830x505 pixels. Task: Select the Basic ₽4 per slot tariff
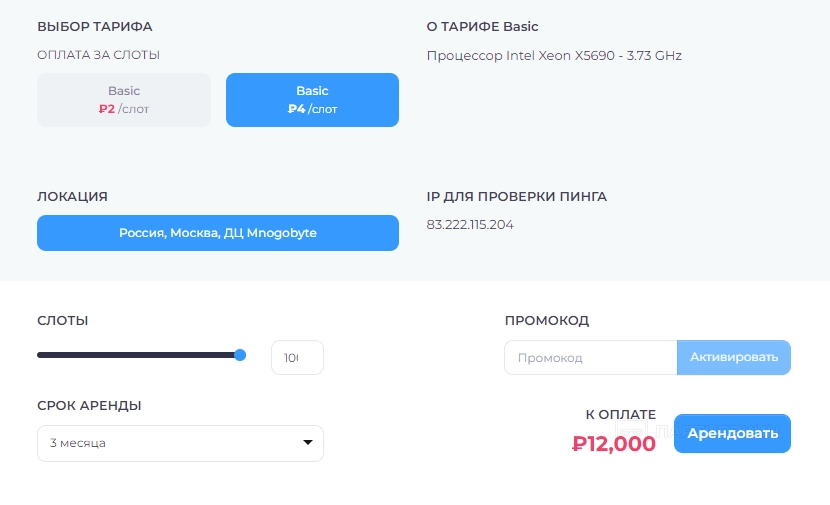click(x=312, y=100)
